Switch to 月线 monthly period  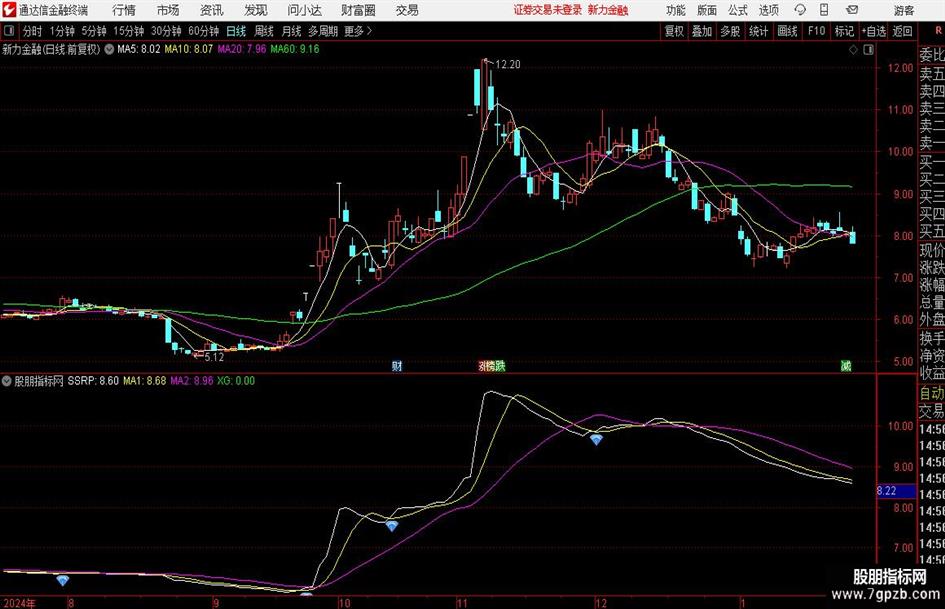(x=292, y=31)
